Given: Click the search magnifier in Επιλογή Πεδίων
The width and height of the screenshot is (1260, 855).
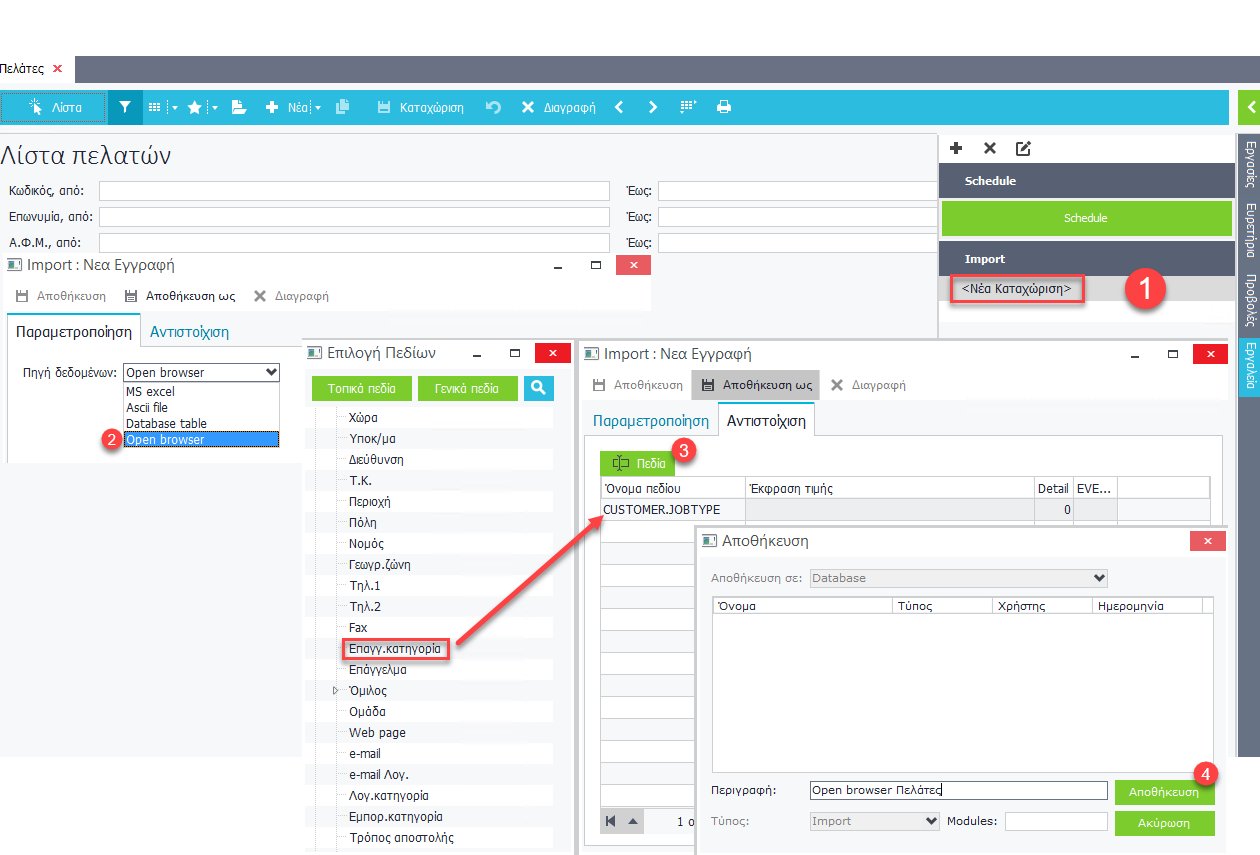Looking at the screenshot, I should [x=538, y=388].
